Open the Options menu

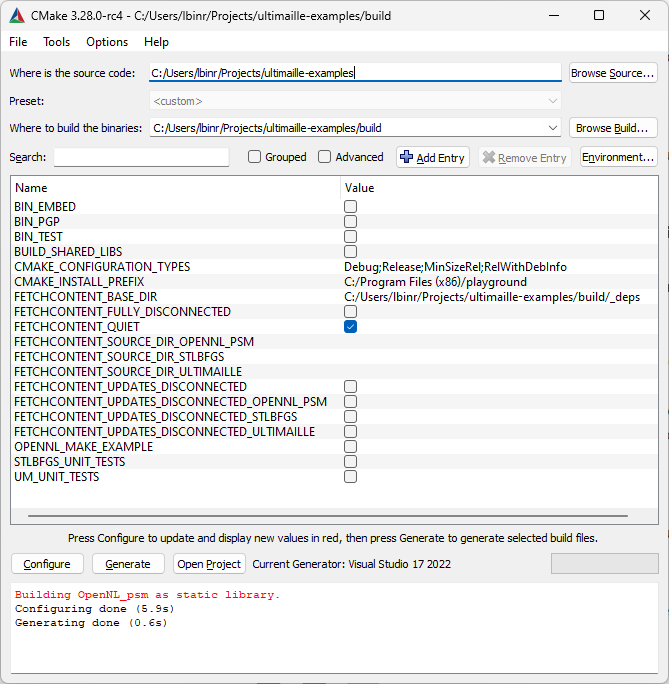pyautogui.click(x=107, y=42)
